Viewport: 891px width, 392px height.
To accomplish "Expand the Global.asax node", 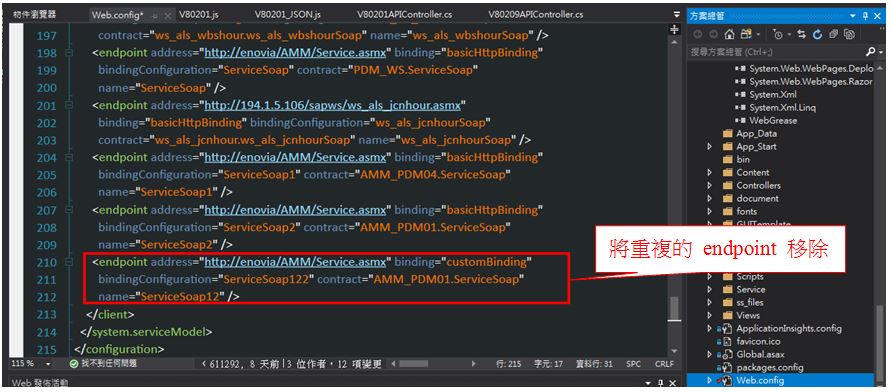I will 710,354.
